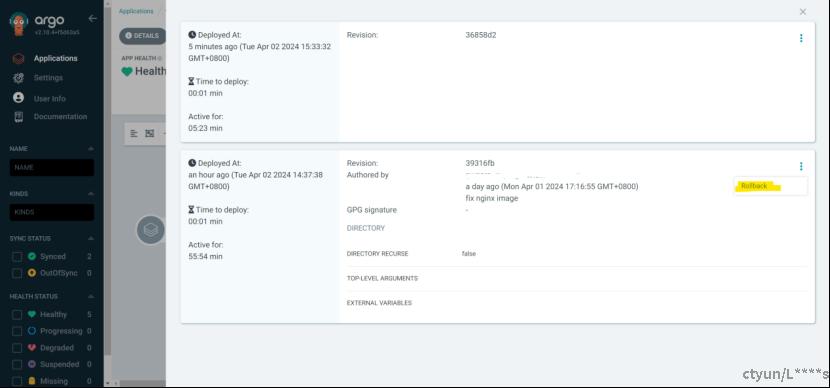Viewport: 830px width, 388px height.
Task: Check the OutOfSync status filter
Action: tap(17, 273)
